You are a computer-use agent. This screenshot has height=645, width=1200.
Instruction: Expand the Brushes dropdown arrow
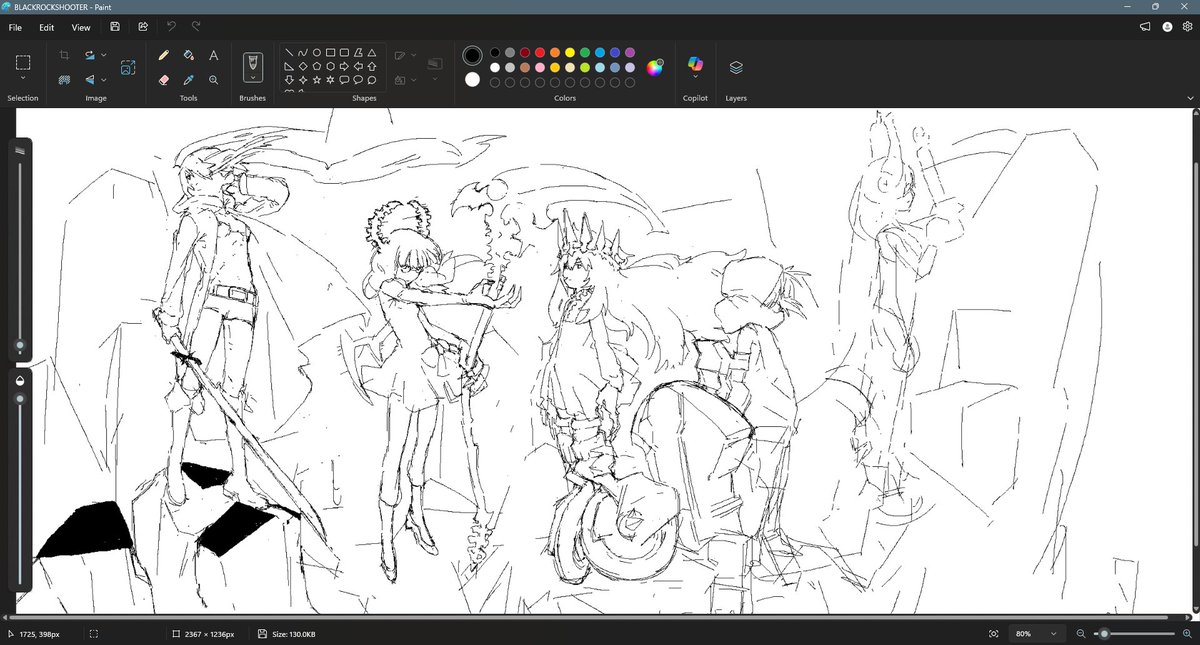(x=253, y=77)
